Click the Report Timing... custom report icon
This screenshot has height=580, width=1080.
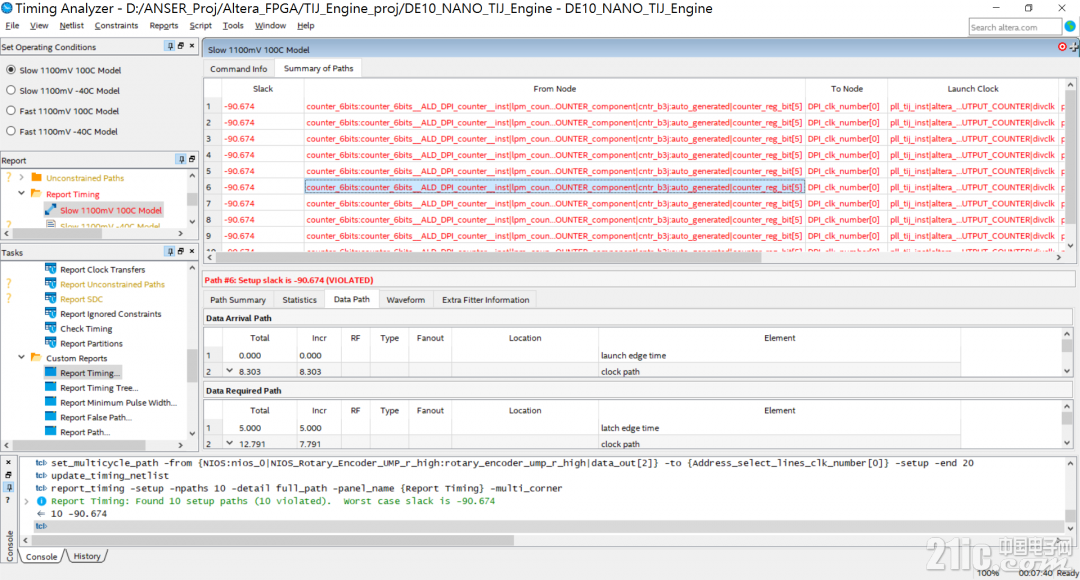[x=50, y=372]
